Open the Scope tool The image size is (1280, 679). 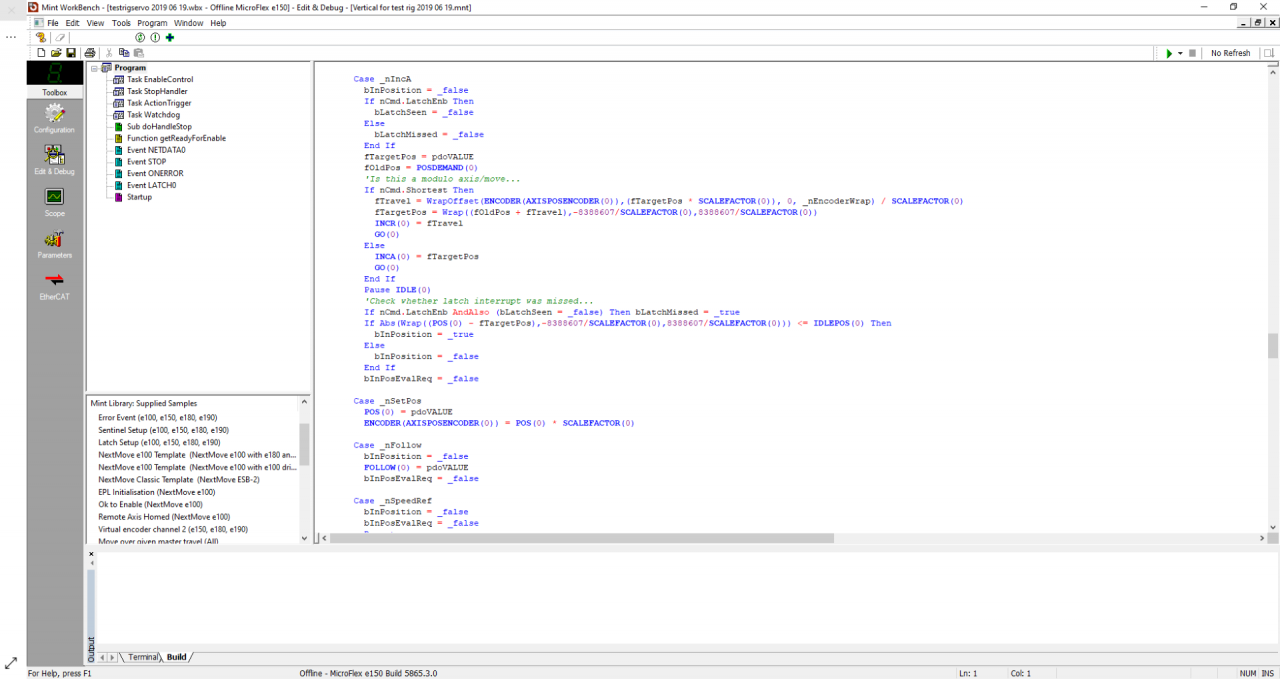(x=54, y=201)
